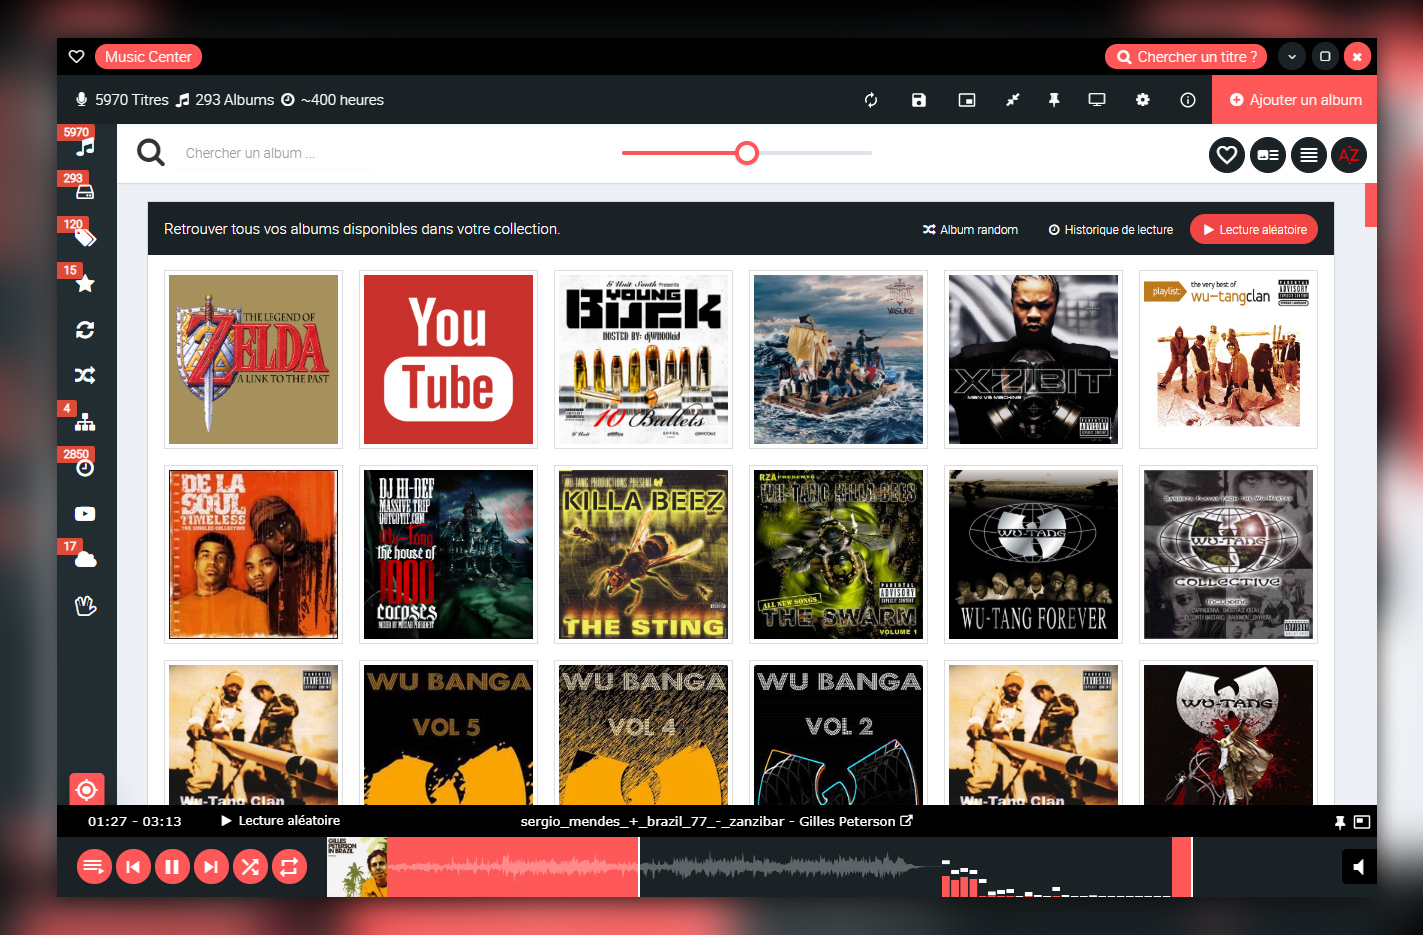The image size is (1423, 935).
Task: Click the picture-in-picture mini player icon
Action: [967, 100]
